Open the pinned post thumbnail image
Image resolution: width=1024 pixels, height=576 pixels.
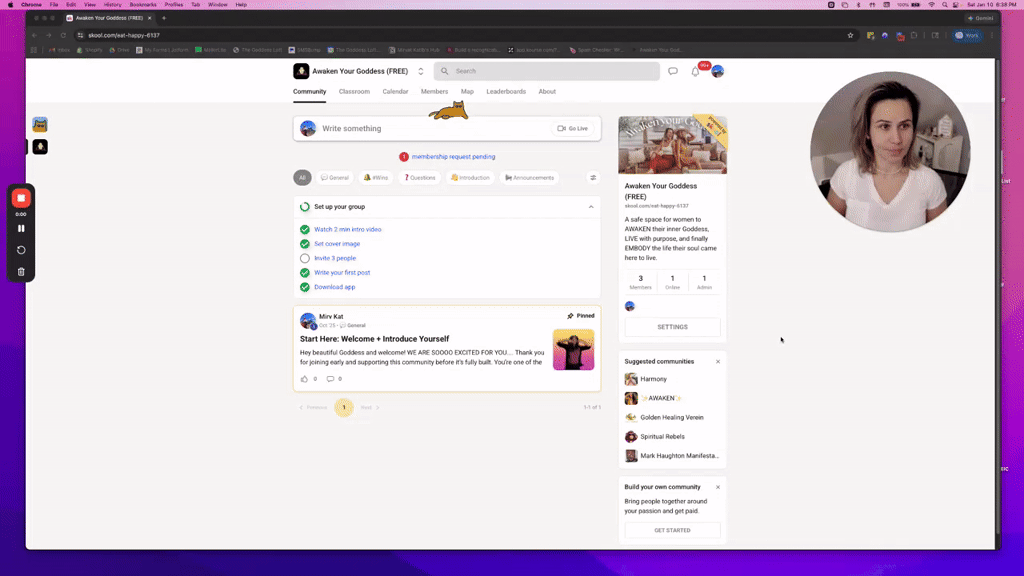click(x=573, y=350)
